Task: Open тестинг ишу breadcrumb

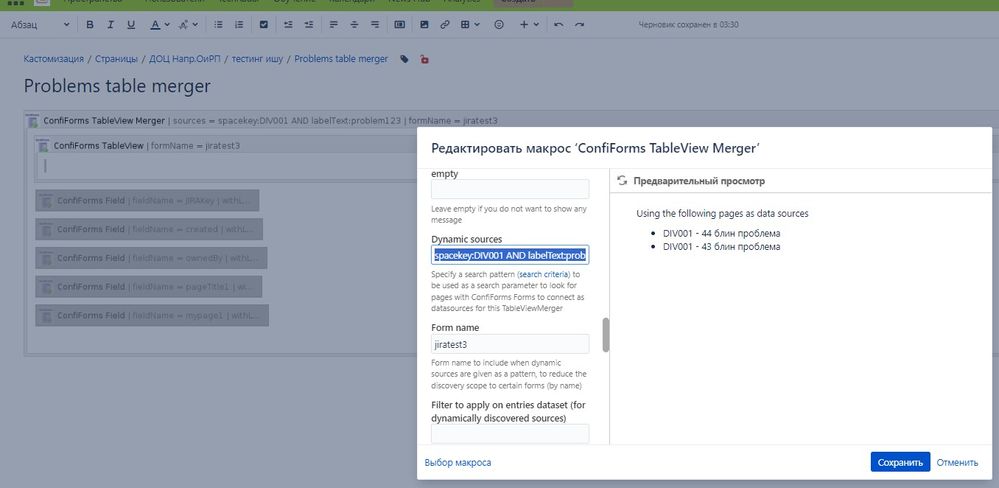Action: pos(257,59)
